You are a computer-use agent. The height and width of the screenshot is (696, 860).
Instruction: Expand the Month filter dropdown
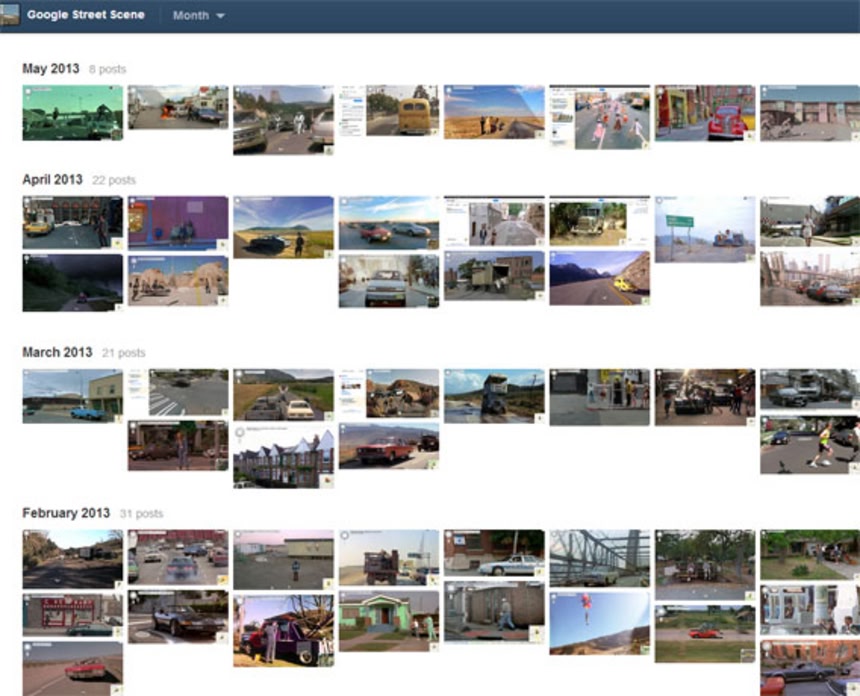(x=198, y=16)
